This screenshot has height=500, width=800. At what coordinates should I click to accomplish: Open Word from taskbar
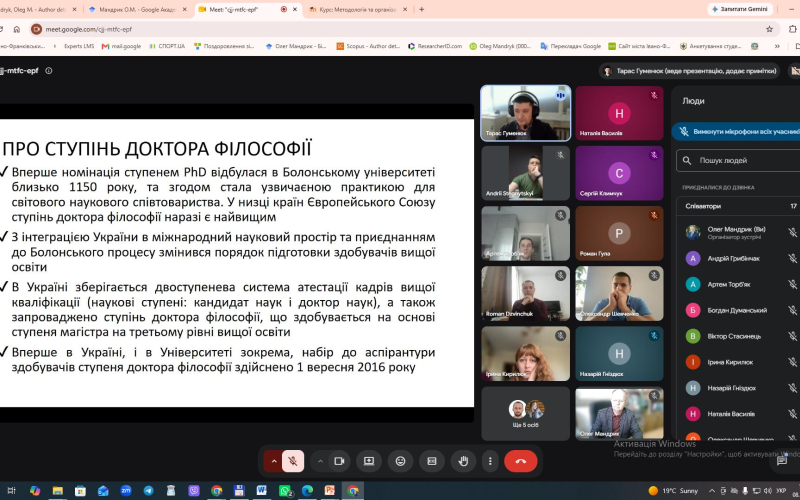(x=262, y=490)
